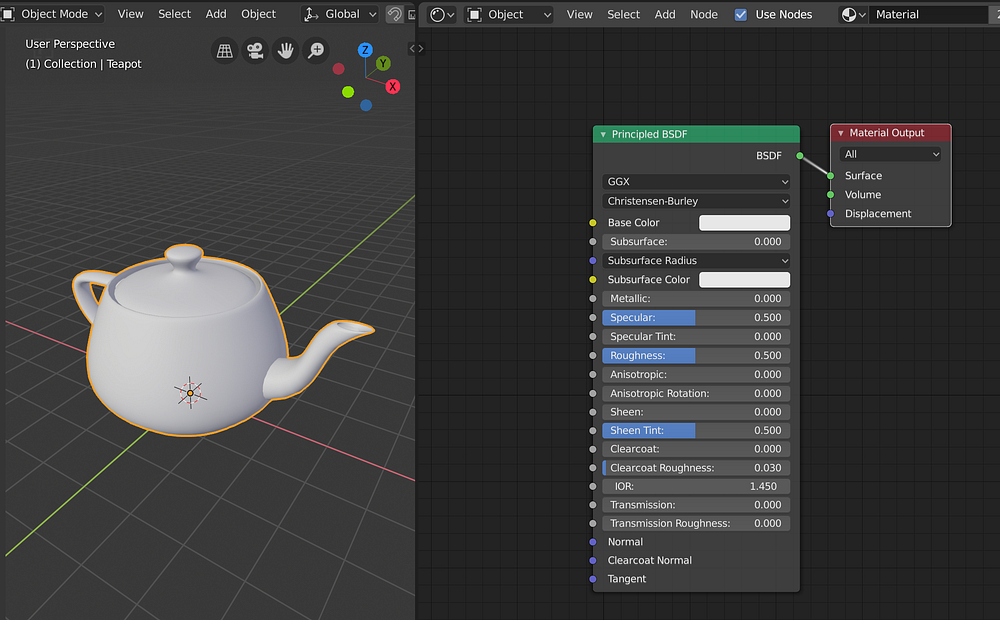Click the Z axis gizmo handle

pyautogui.click(x=365, y=50)
